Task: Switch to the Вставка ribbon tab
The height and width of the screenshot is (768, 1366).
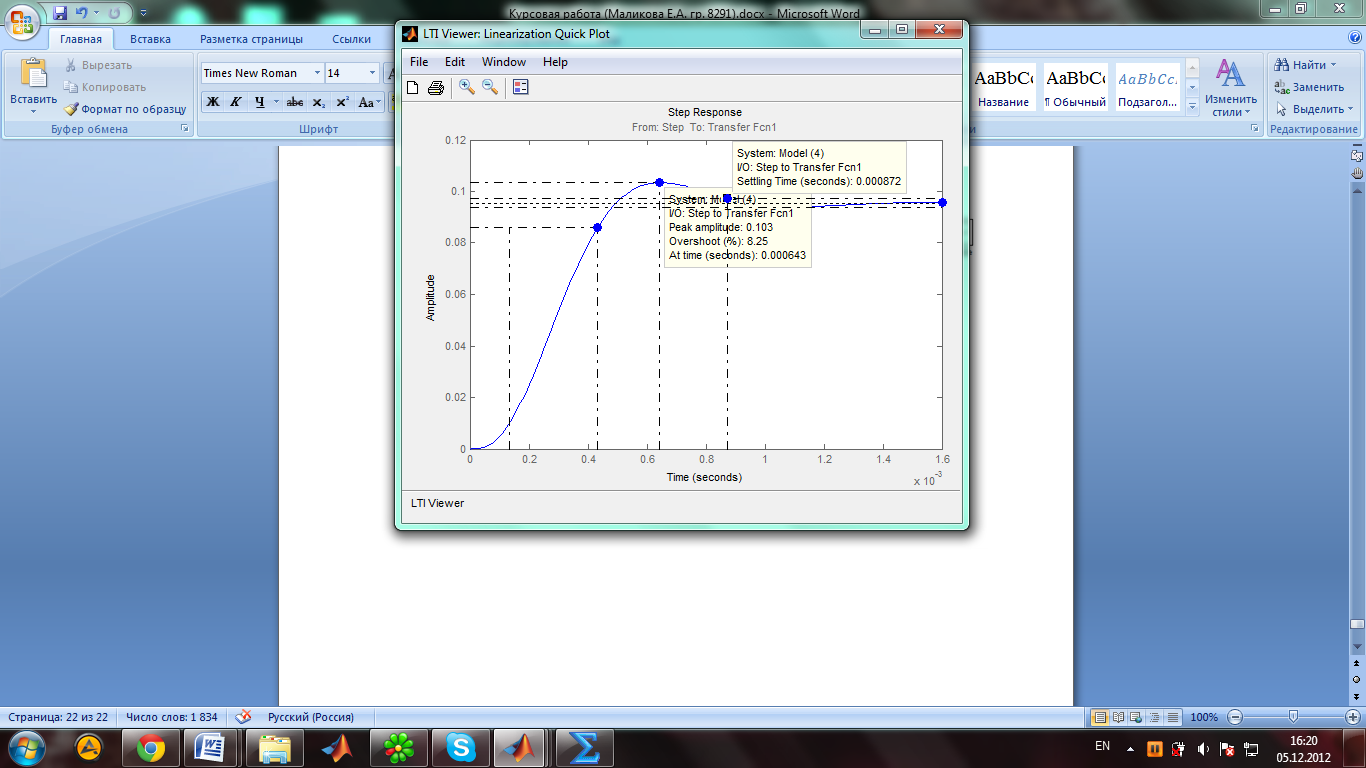Action: click(x=150, y=39)
